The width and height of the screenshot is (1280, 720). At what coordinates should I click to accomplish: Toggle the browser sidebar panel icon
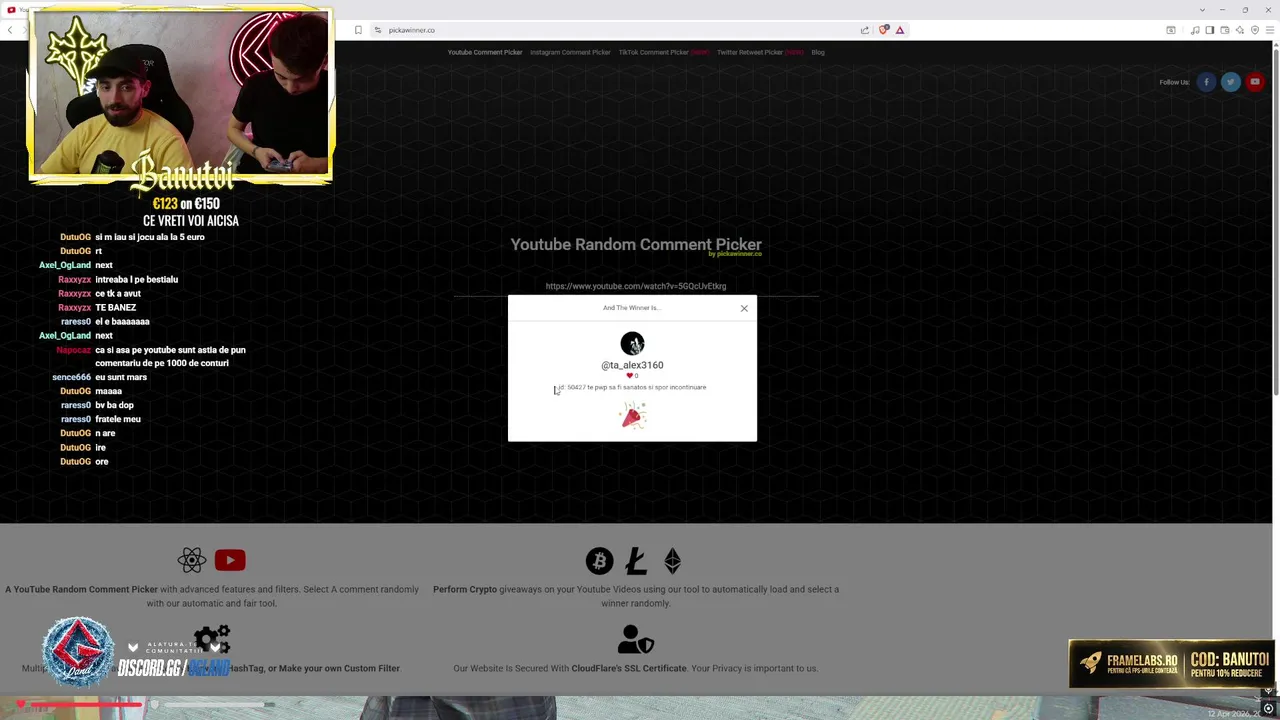(1209, 30)
